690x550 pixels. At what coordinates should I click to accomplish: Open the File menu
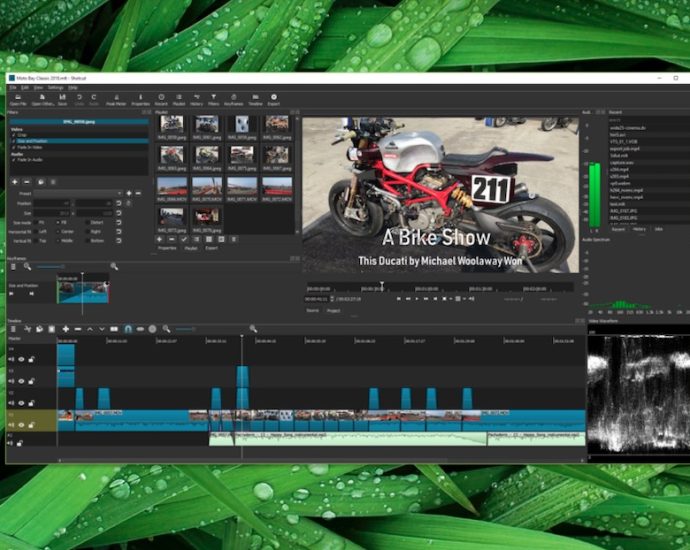[13, 88]
